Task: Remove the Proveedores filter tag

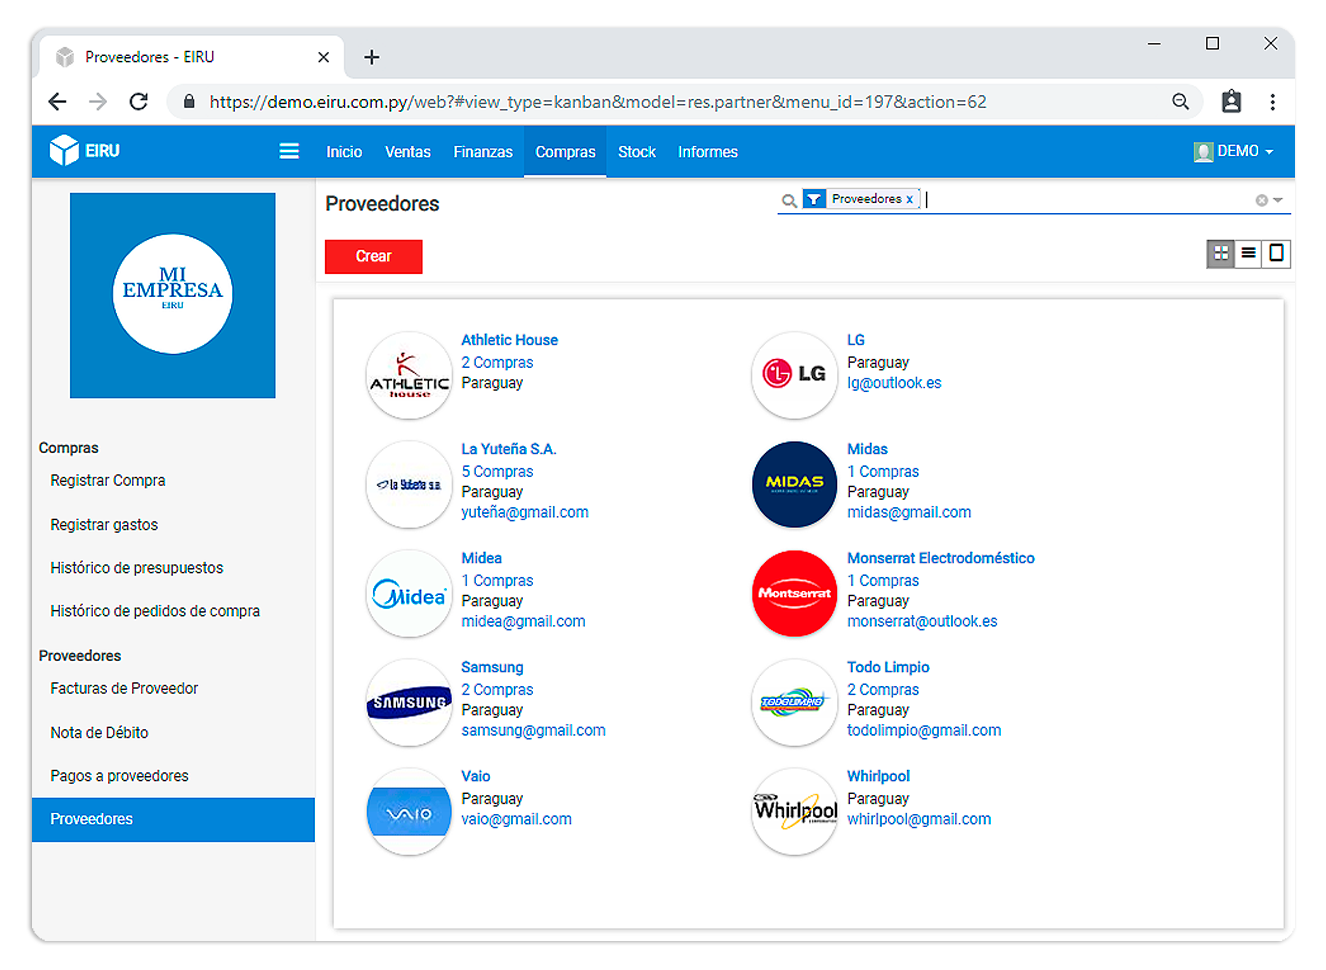Action: pos(909,199)
